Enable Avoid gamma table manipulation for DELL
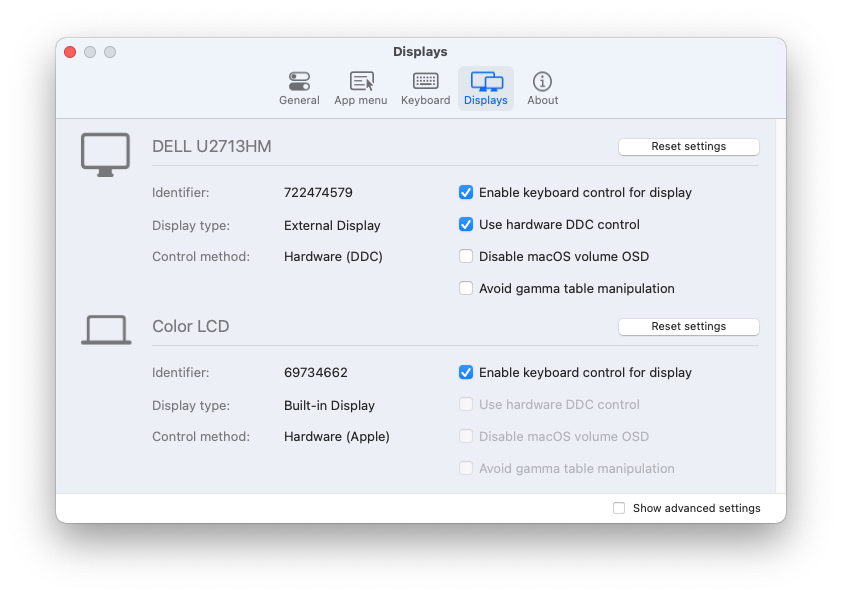The height and width of the screenshot is (597, 842). click(x=465, y=288)
